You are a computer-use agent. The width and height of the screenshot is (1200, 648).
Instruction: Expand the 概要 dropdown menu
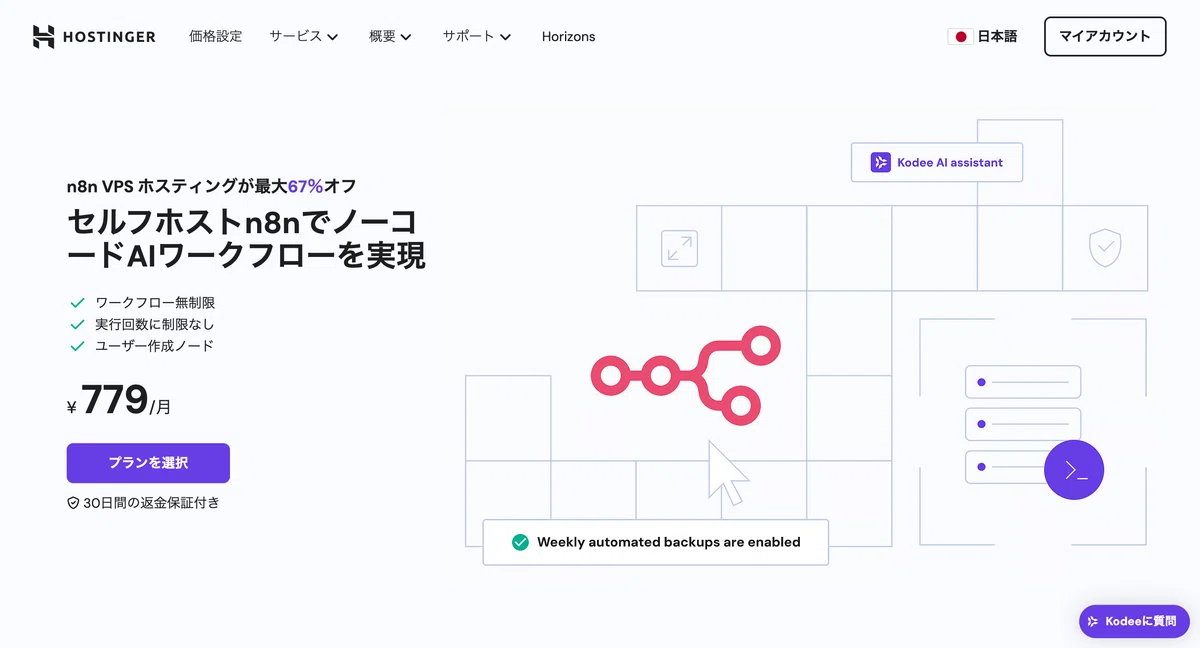tap(390, 36)
